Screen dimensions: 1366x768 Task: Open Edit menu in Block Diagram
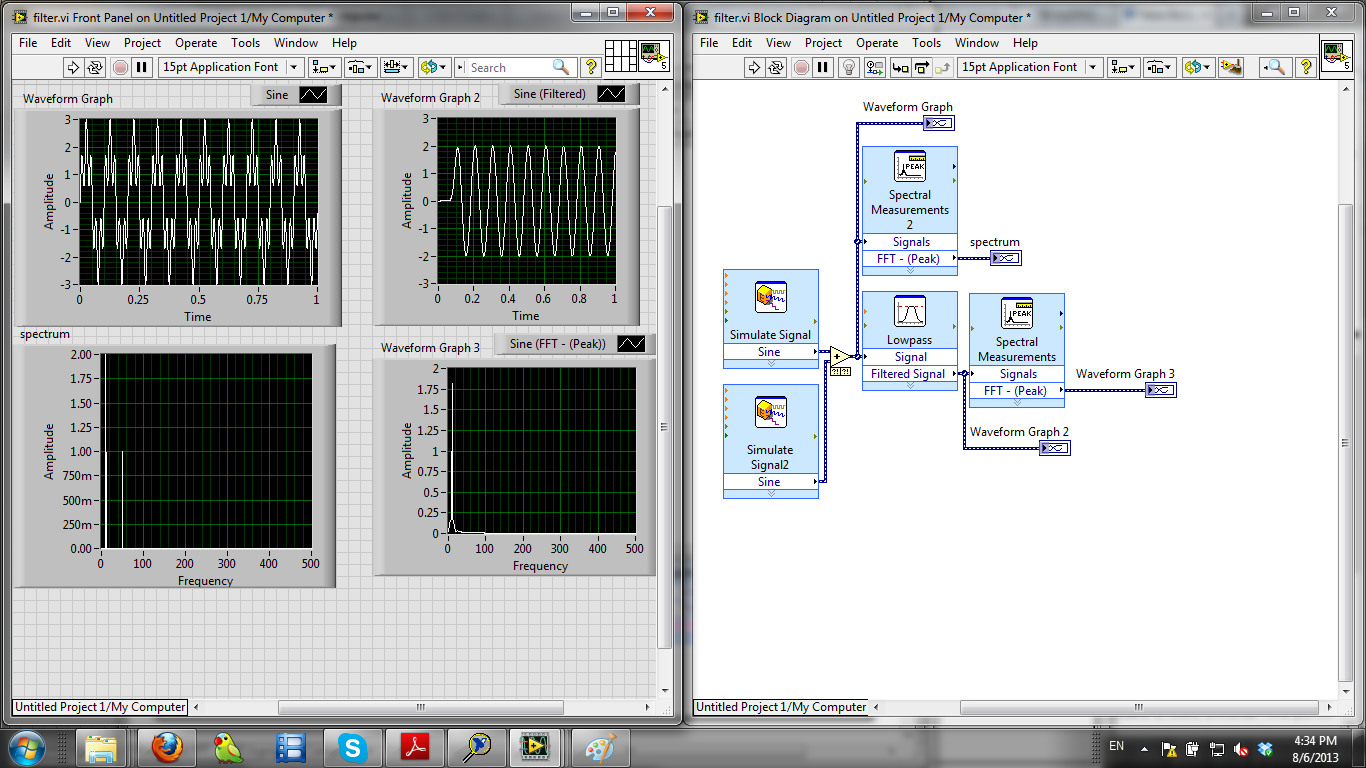(x=742, y=43)
